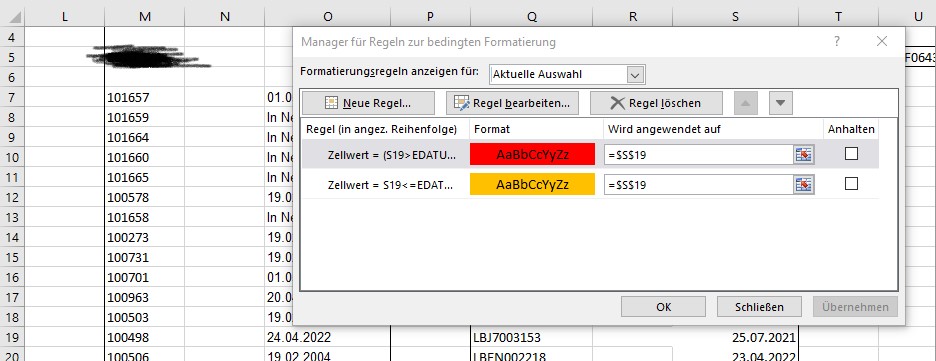Move the selected rule down
The image size is (936, 361).
[781, 103]
